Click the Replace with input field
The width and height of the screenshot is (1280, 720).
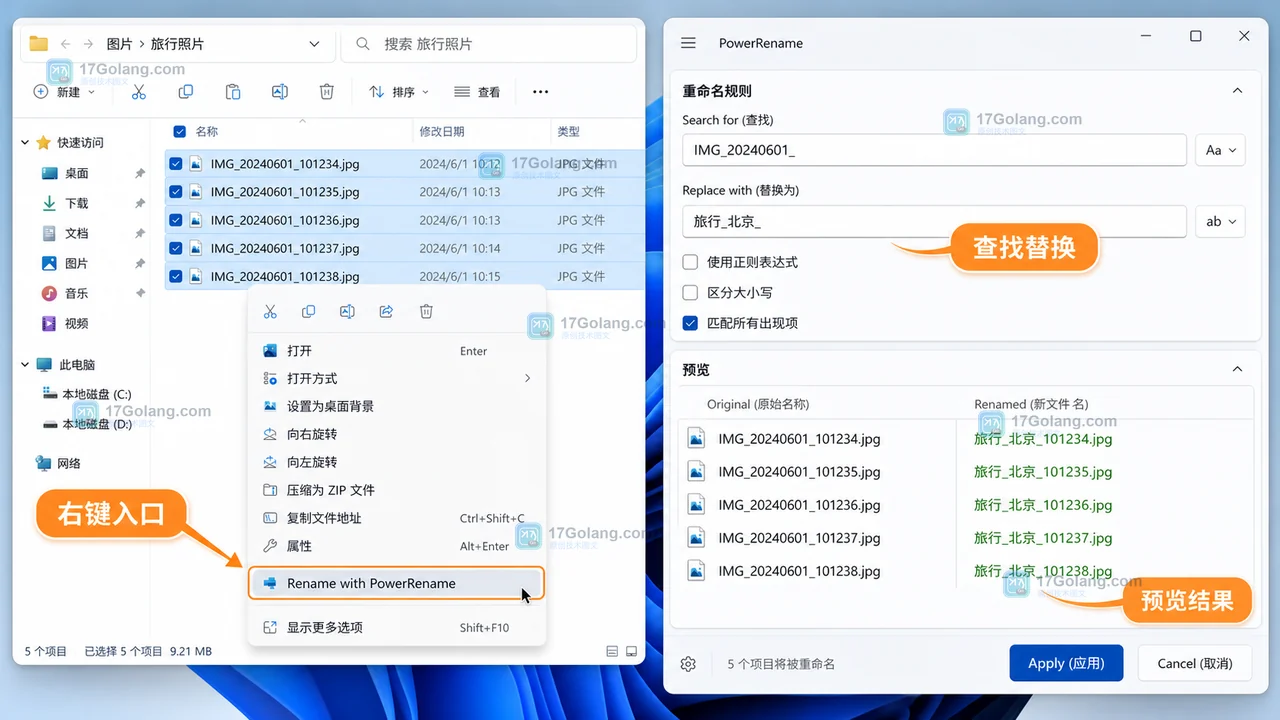(934, 221)
